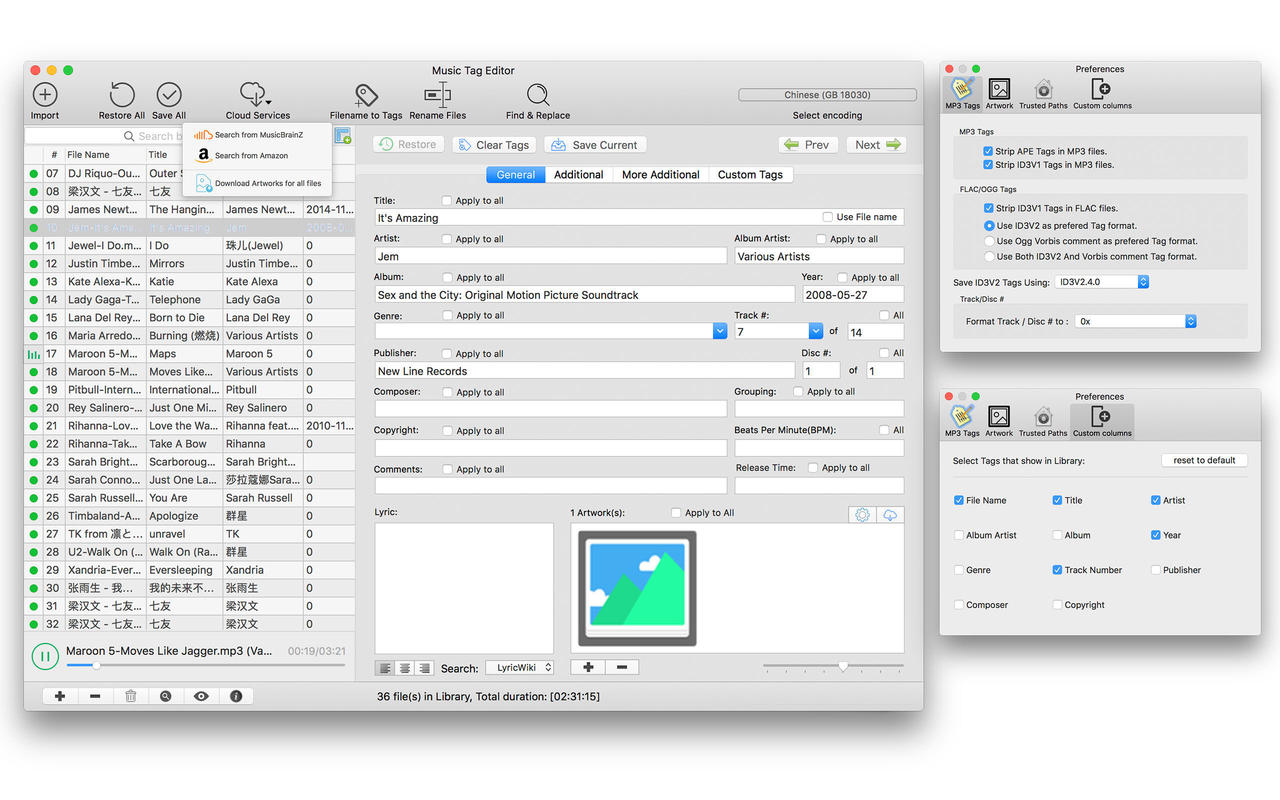Click the Filename to Tags icon
This screenshot has width=1280, height=800.
coord(366,95)
